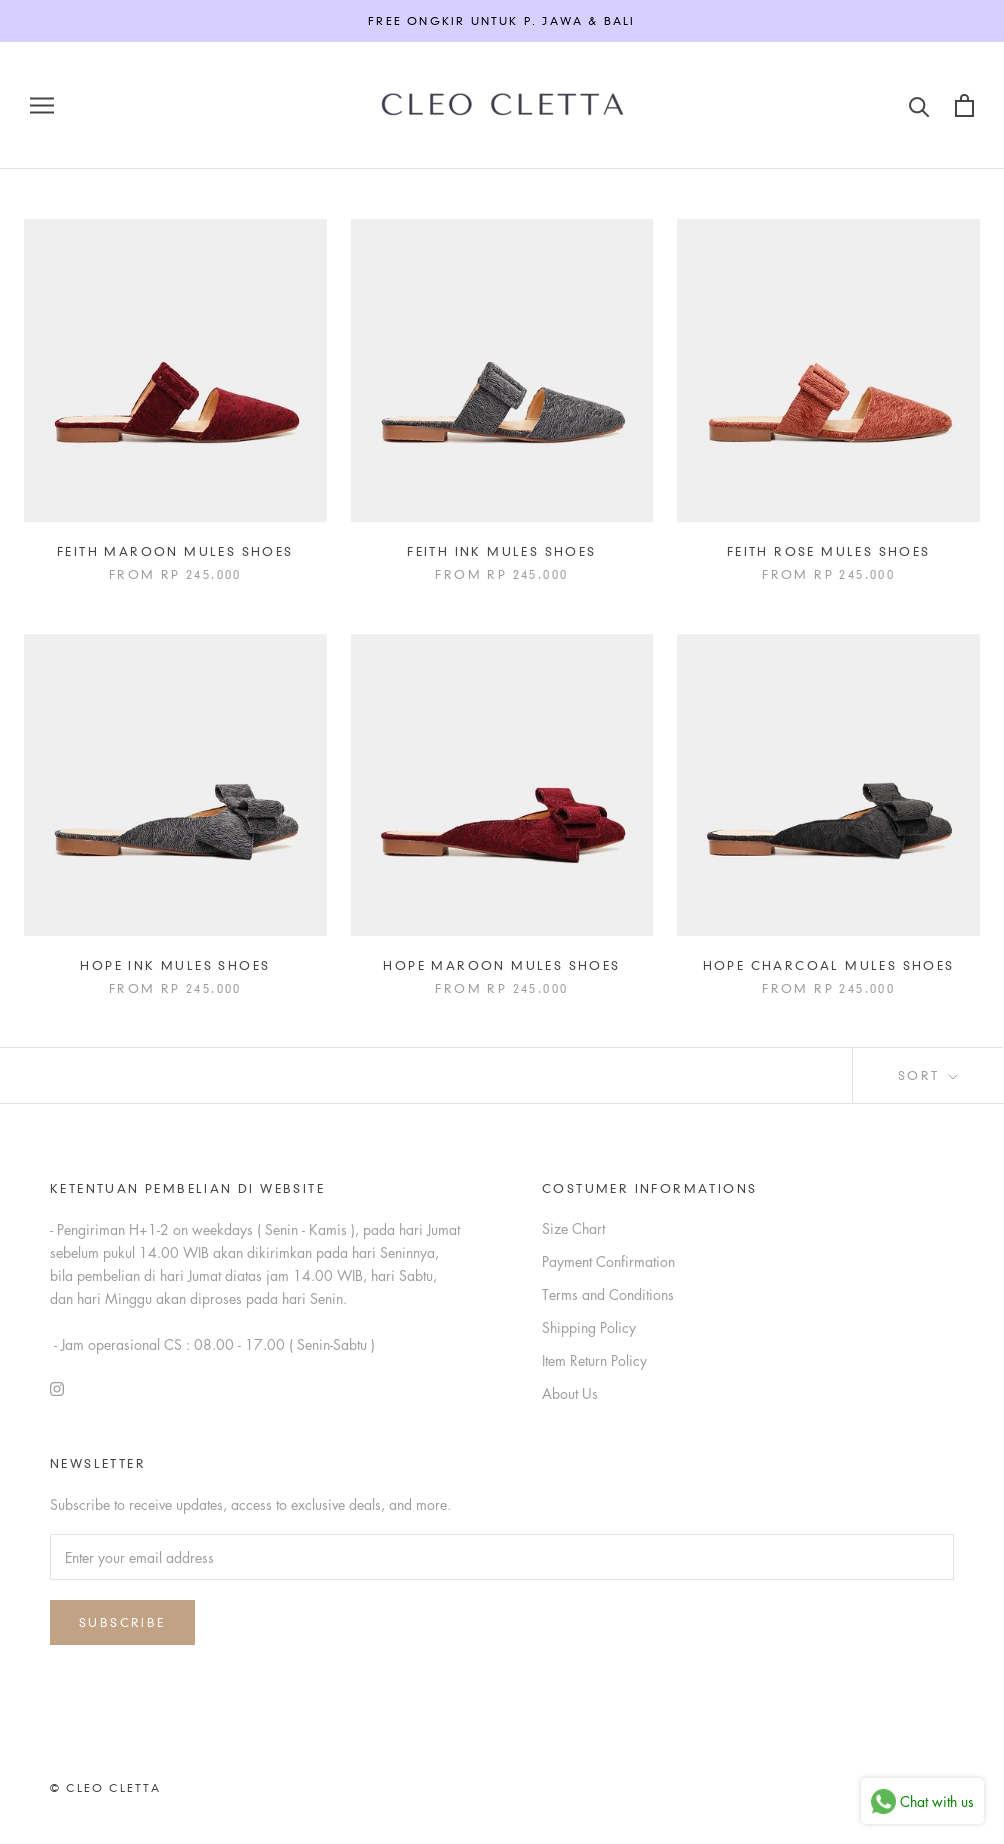Expand the Sort dropdown
This screenshot has width=1004, height=1844.
928,1076
